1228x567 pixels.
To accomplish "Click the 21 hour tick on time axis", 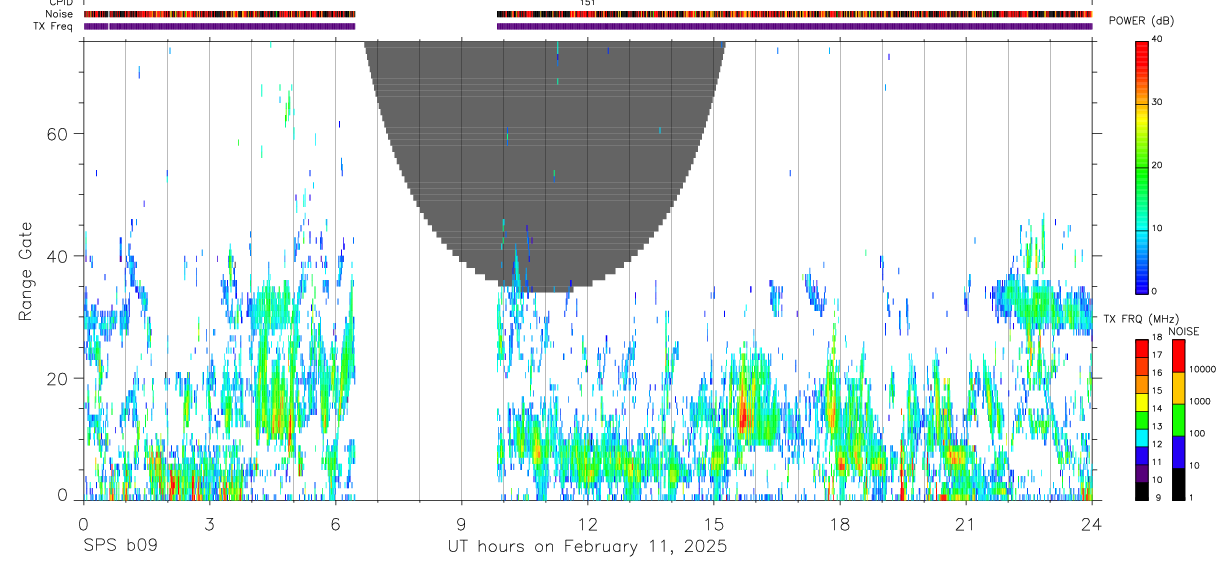I will click(965, 522).
